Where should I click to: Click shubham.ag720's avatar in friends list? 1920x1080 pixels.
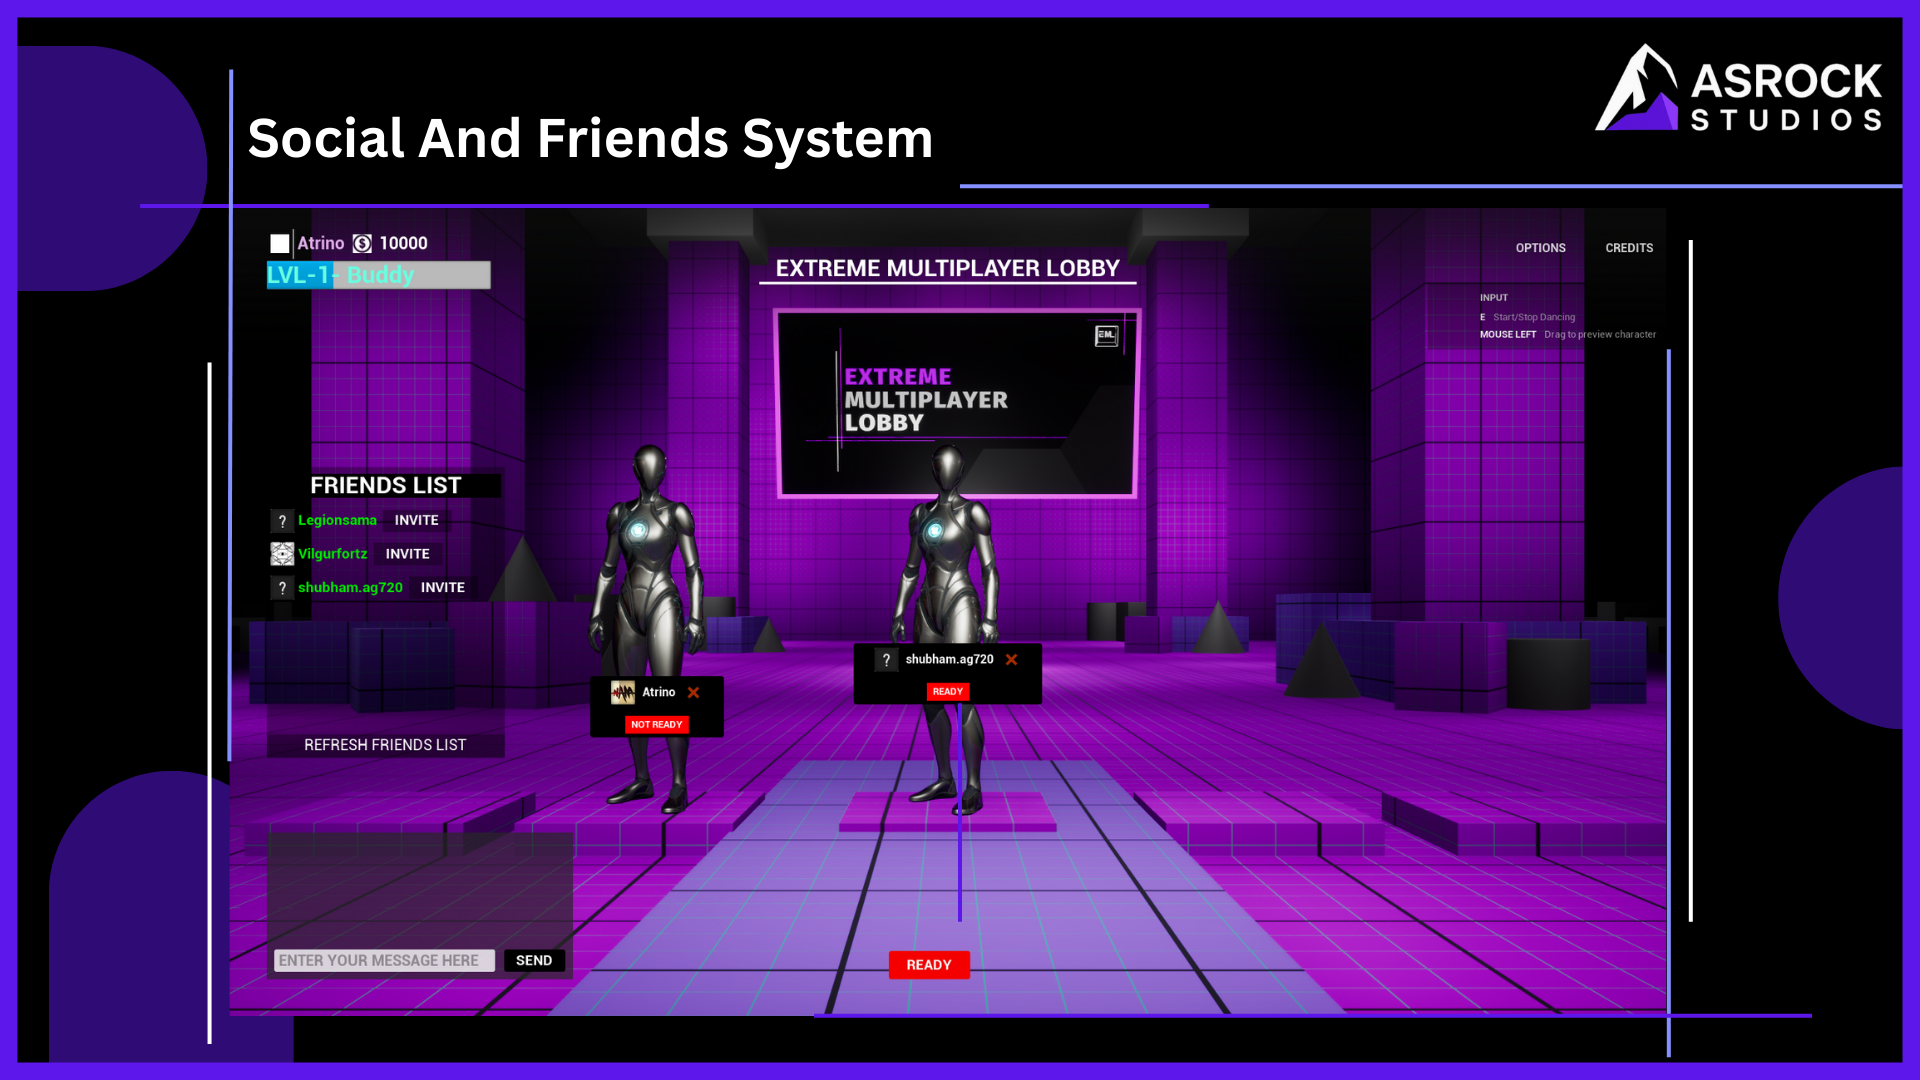tap(282, 588)
